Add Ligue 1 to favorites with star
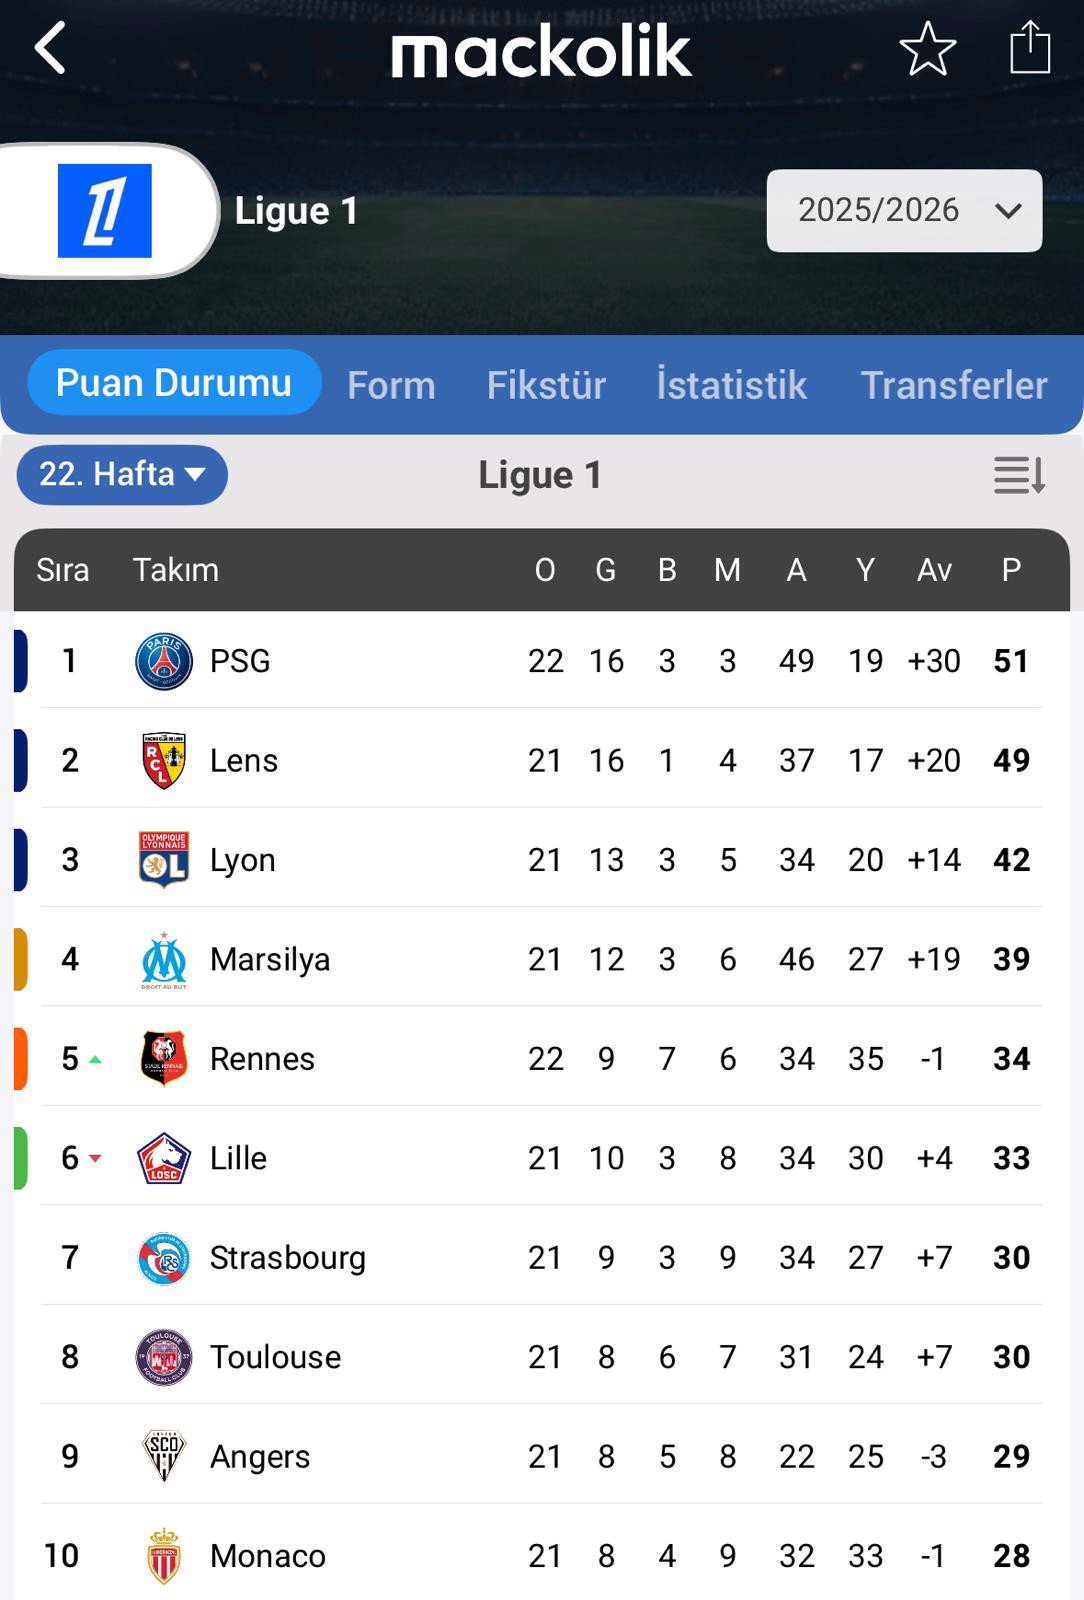 [927, 48]
